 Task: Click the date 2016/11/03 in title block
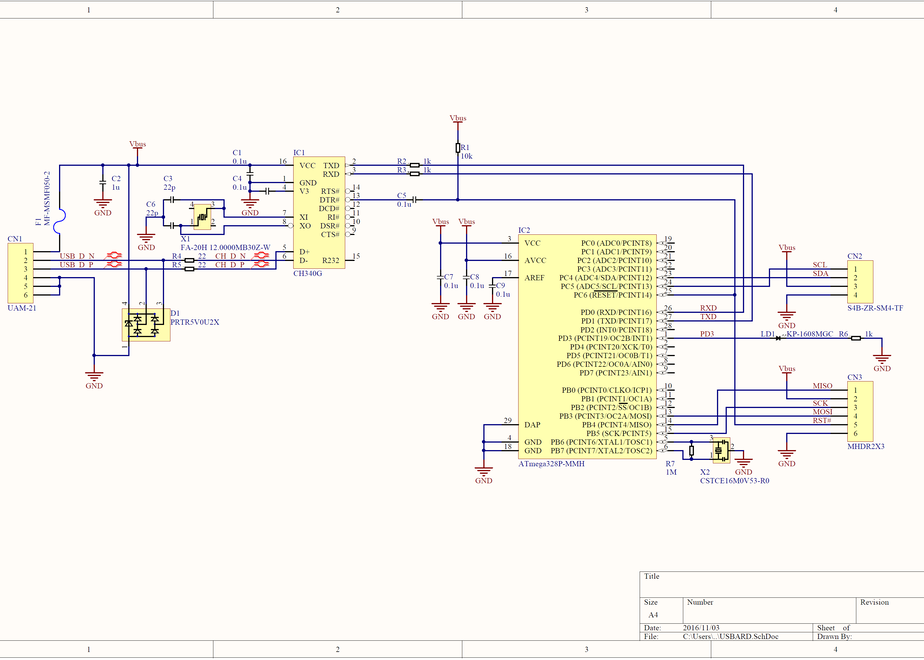(x=702, y=628)
